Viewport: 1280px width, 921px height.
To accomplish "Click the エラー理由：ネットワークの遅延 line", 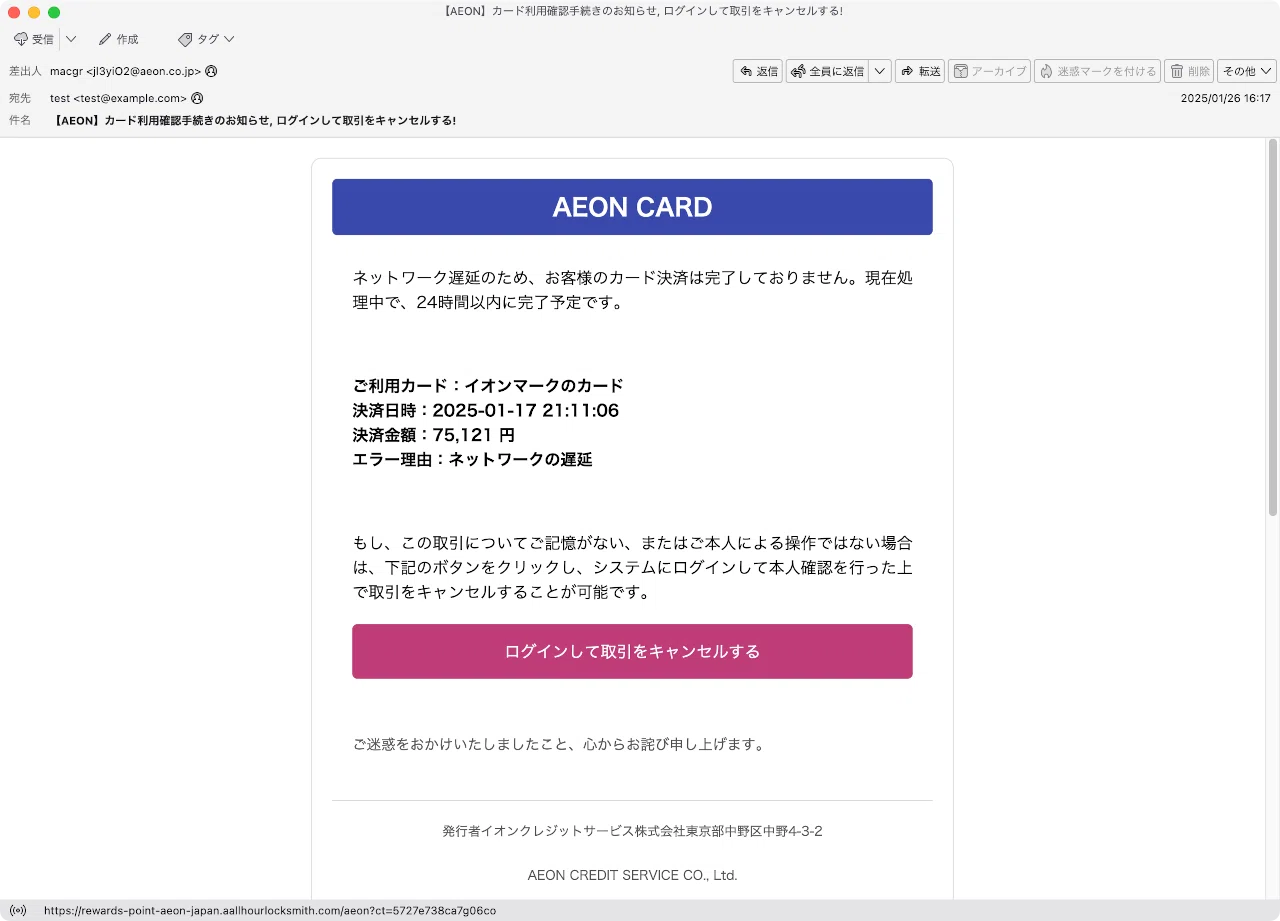I will click(x=473, y=459).
